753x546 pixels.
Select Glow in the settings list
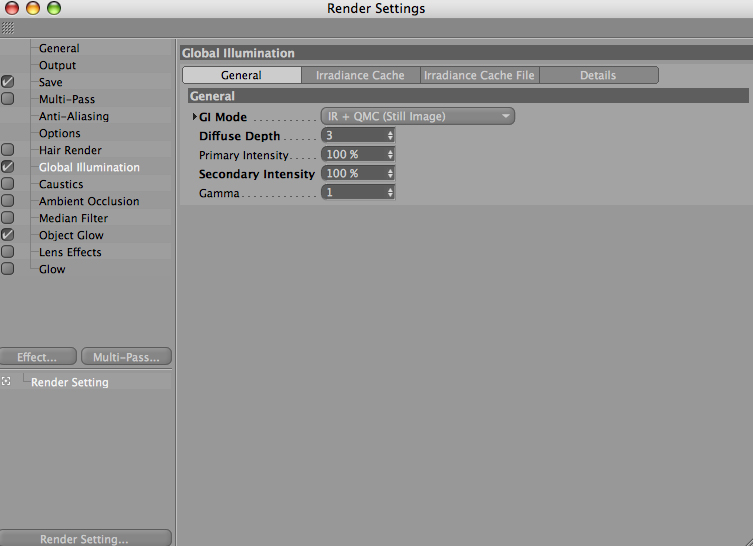click(x=52, y=269)
